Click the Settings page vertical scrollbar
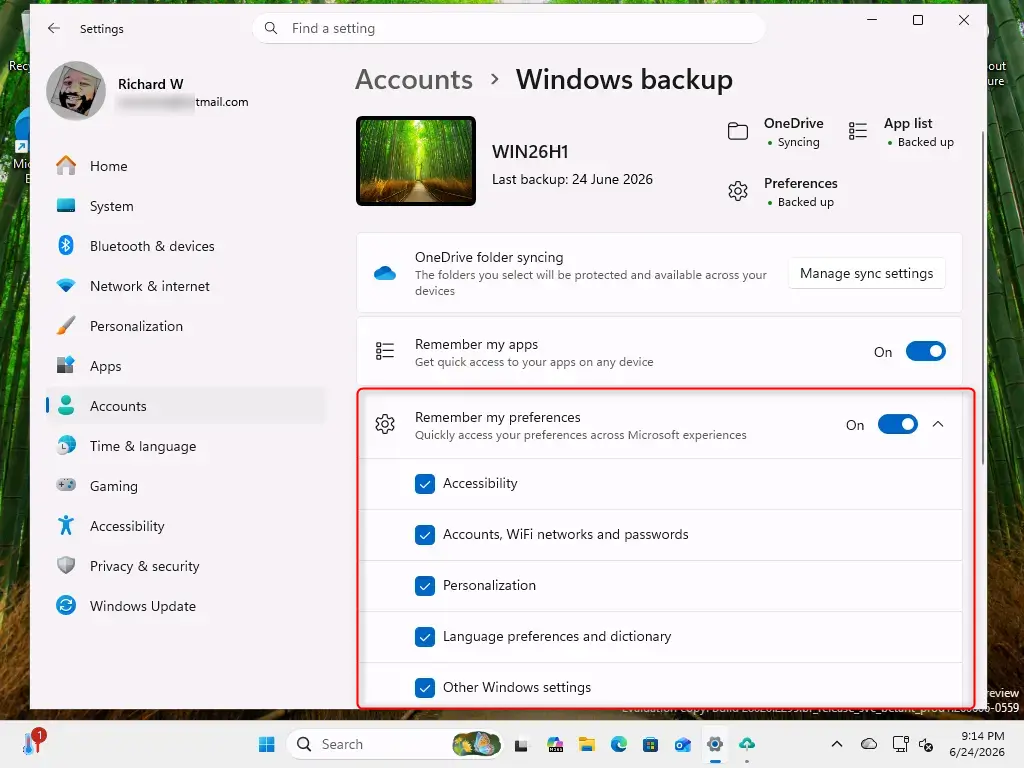1024x768 pixels. [983, 298]
